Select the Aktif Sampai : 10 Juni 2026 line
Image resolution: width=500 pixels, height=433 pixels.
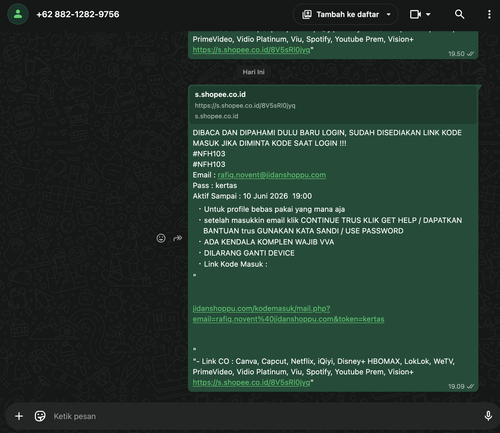[252, 196]
